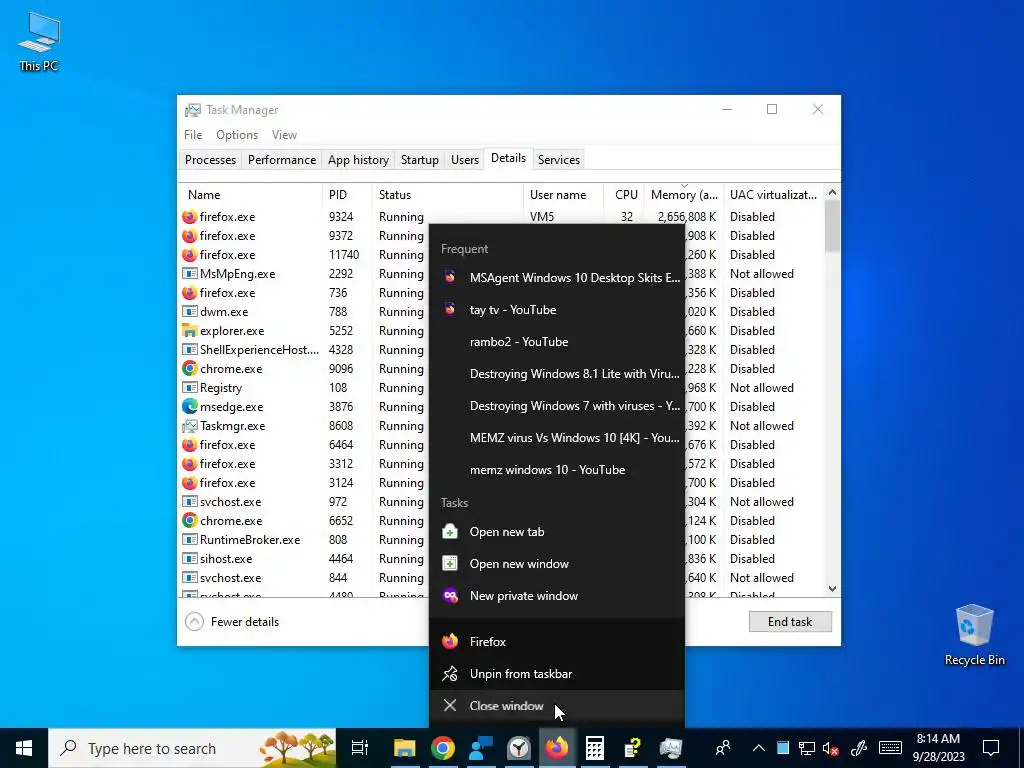Open the File menu in Task Manager

[x=193, y=135]
